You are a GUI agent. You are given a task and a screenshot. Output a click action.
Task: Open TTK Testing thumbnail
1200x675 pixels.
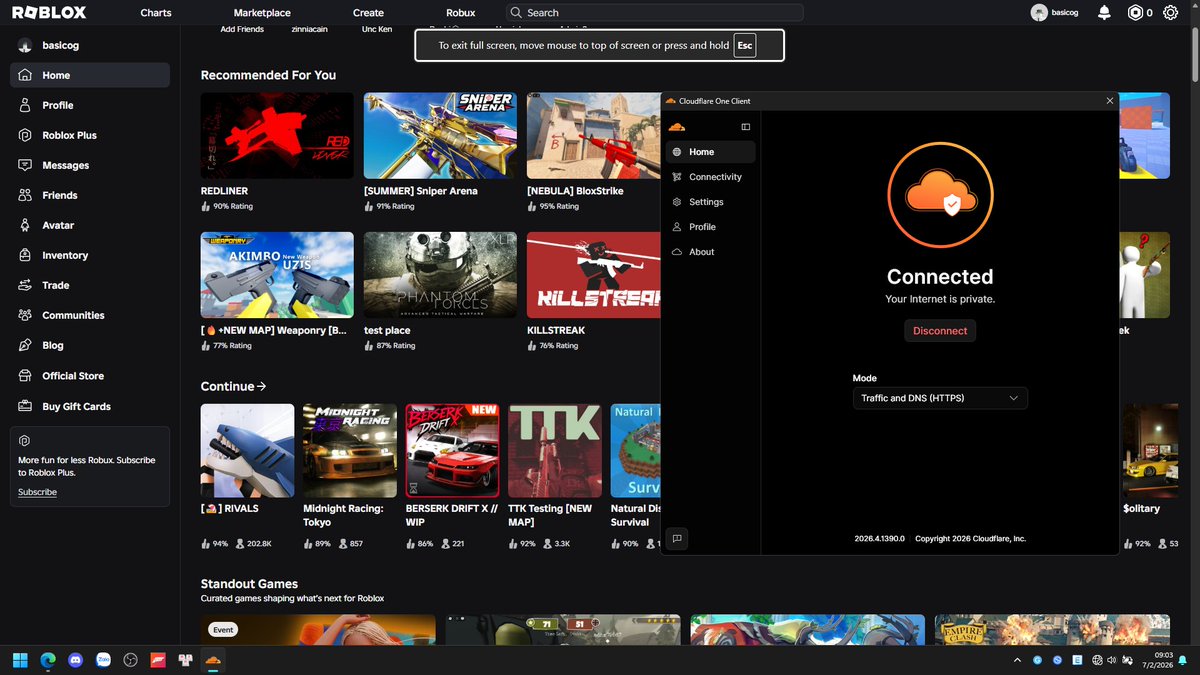[x=555, y=450]
